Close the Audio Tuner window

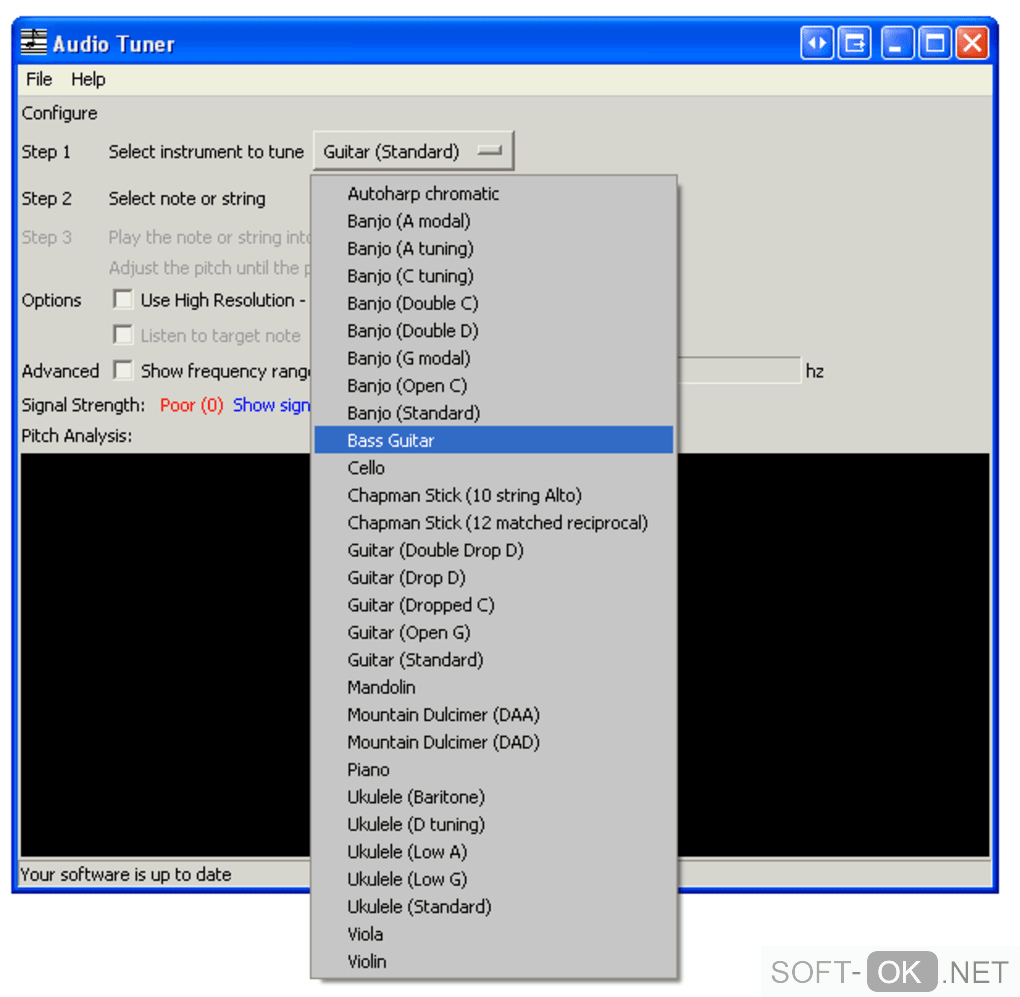pyautogui.click(x=973, y=44)
